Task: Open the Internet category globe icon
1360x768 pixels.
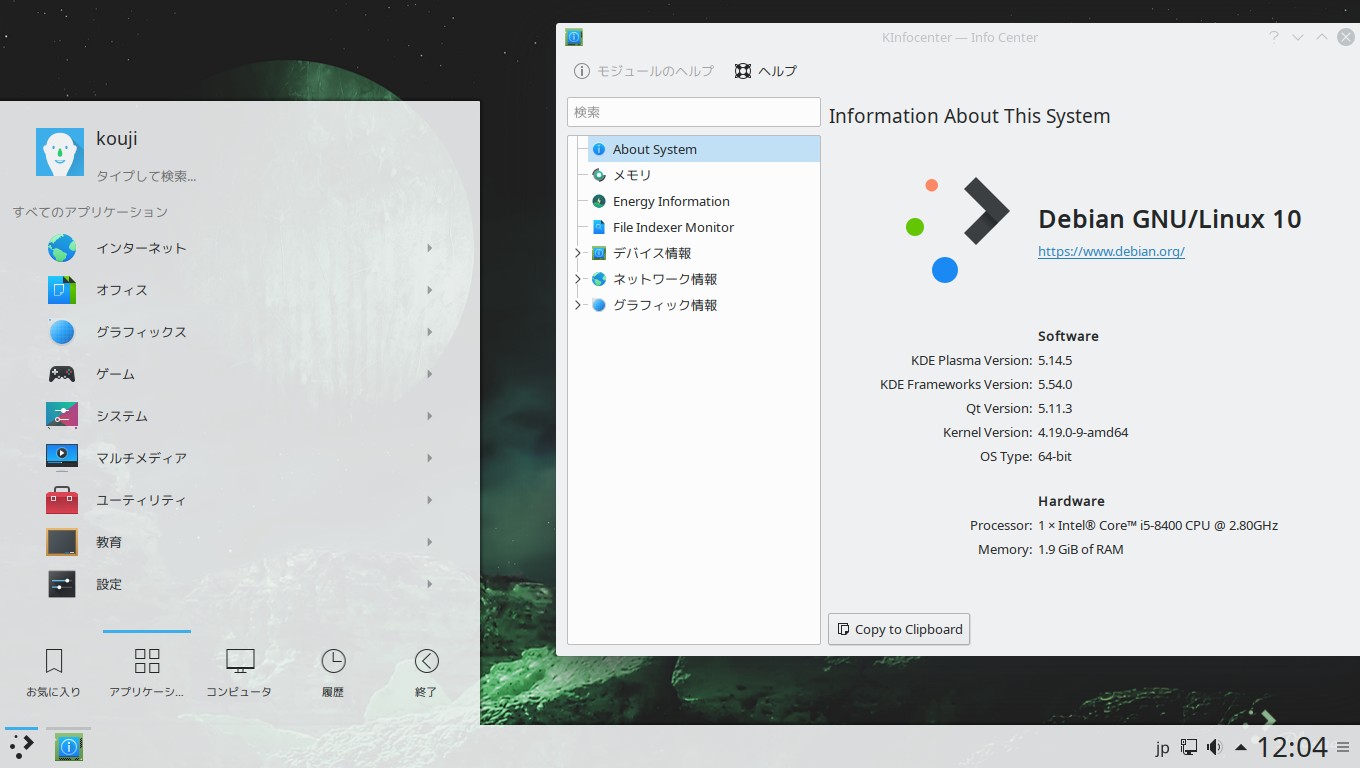Action: [x=62, y=248]
